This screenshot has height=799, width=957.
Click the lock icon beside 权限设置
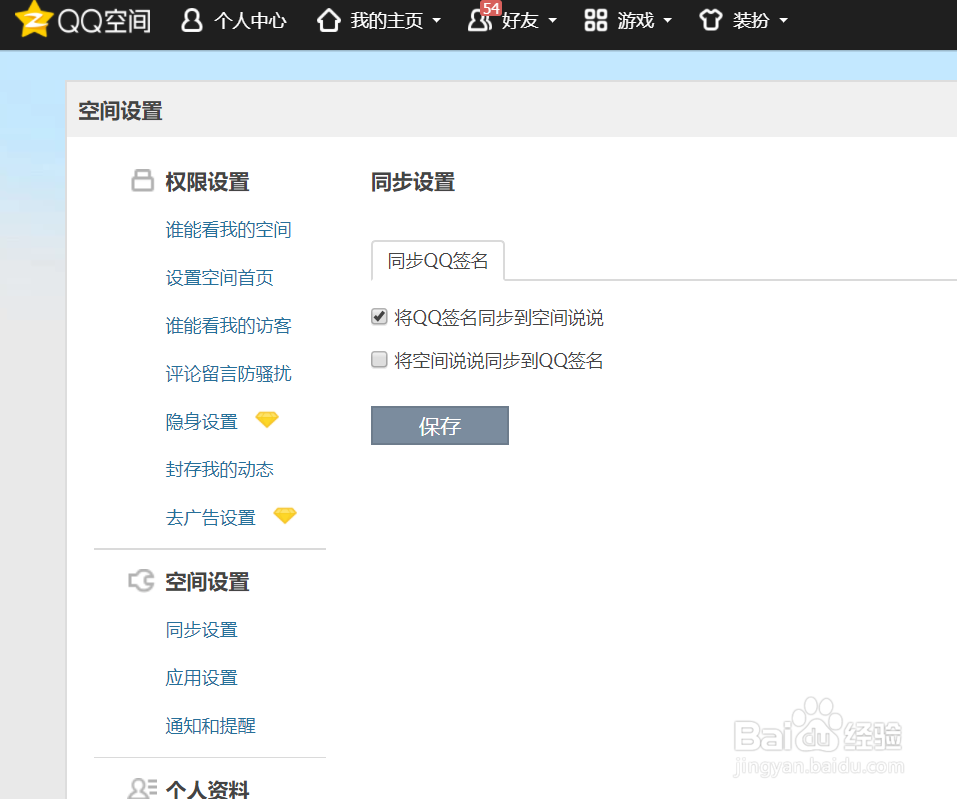139,181
